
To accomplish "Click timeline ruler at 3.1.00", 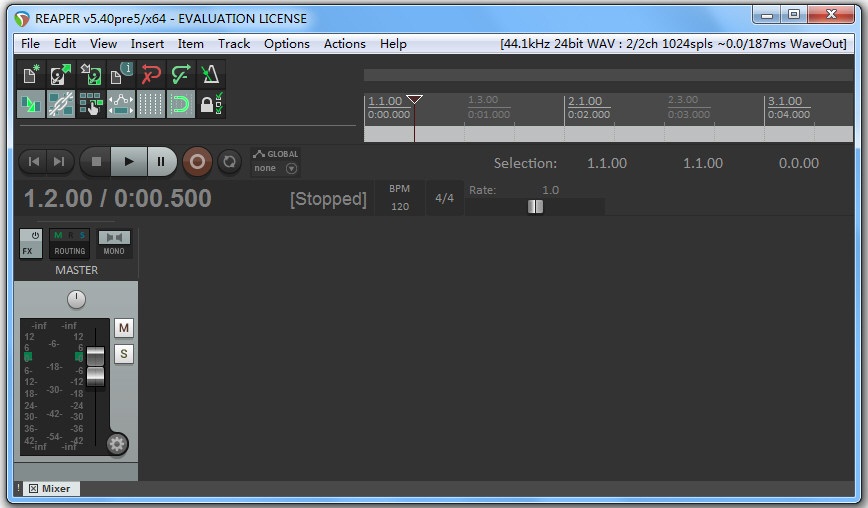I will pyautogui.click(x=785, y=101).
